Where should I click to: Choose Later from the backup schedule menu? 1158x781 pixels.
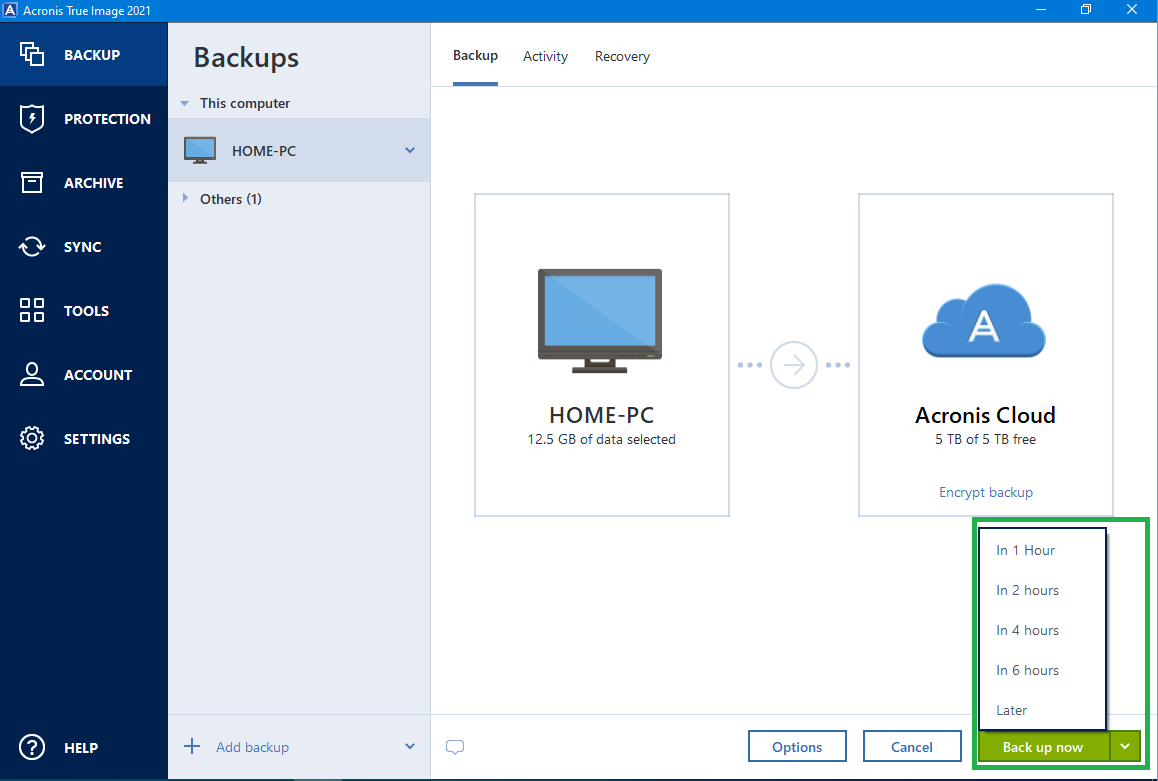pos(1011,710)
